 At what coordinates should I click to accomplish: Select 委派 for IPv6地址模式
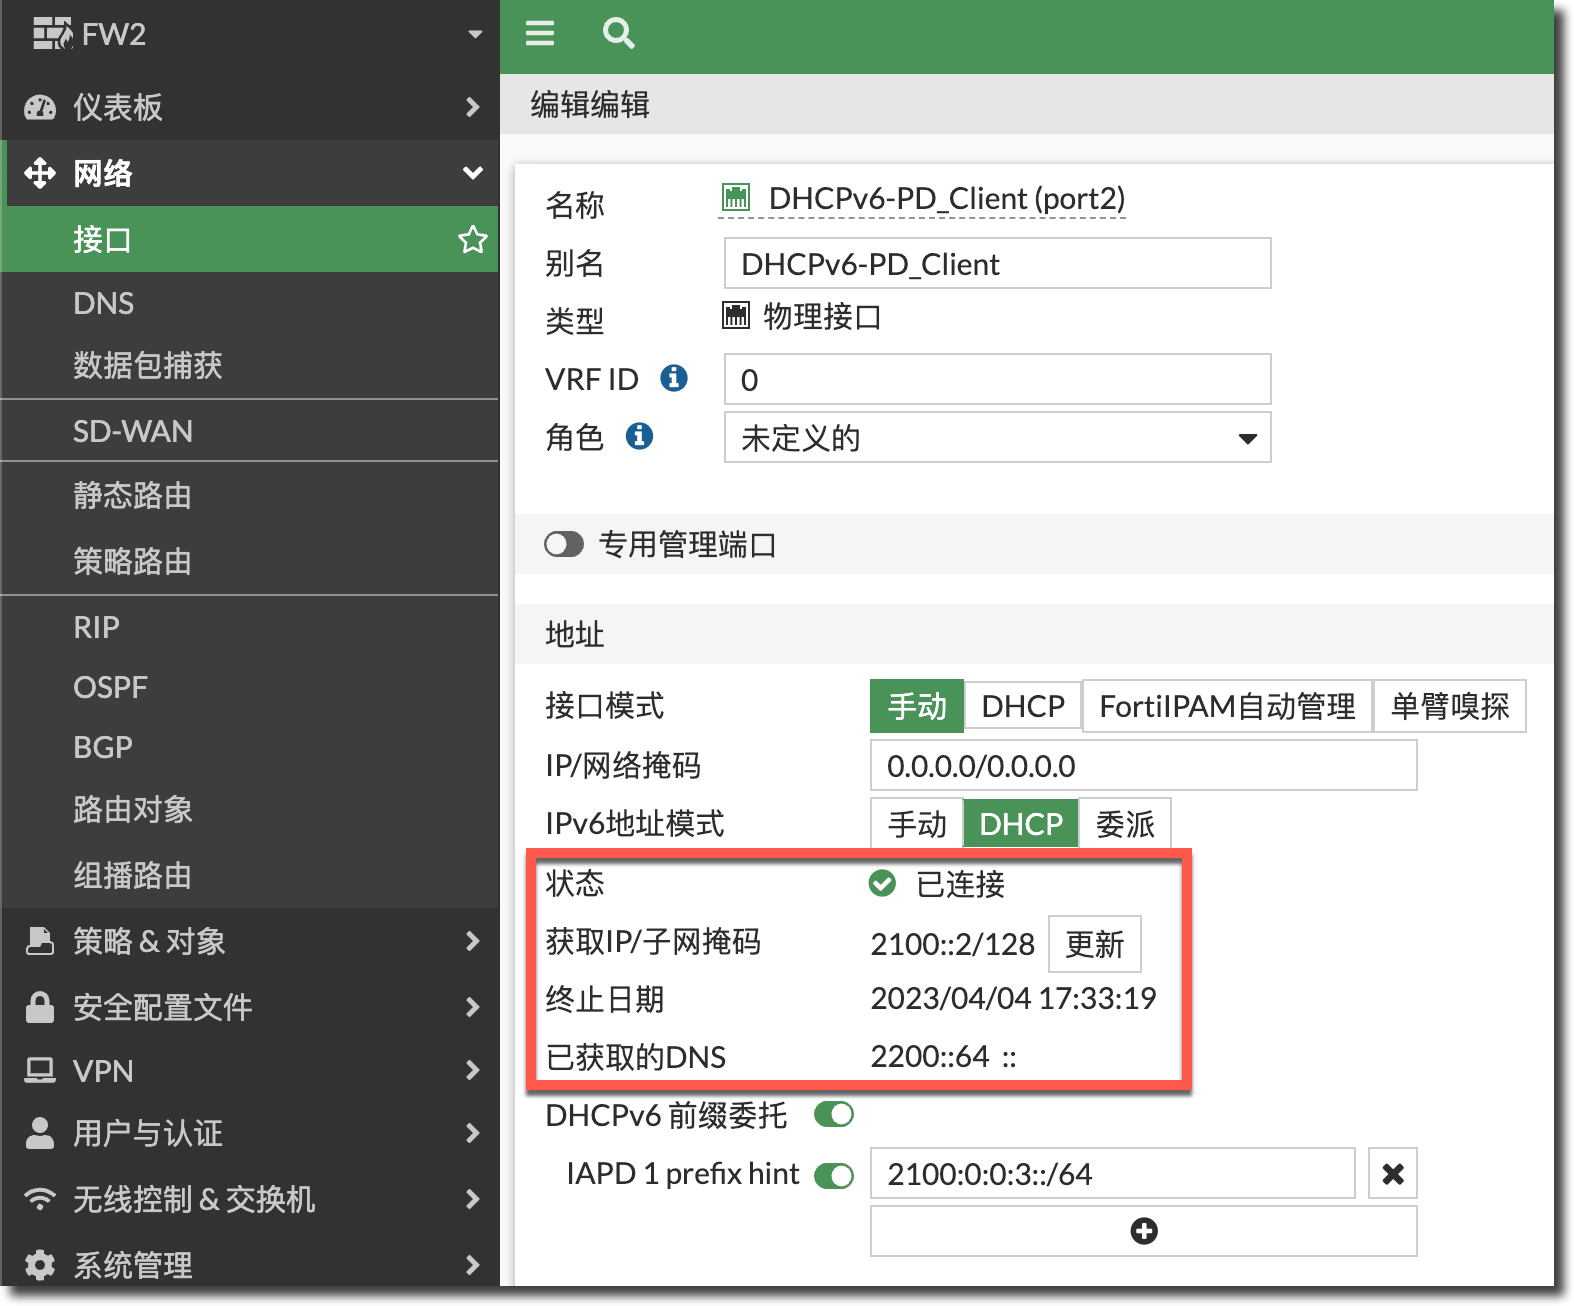tap(1125, 824)
